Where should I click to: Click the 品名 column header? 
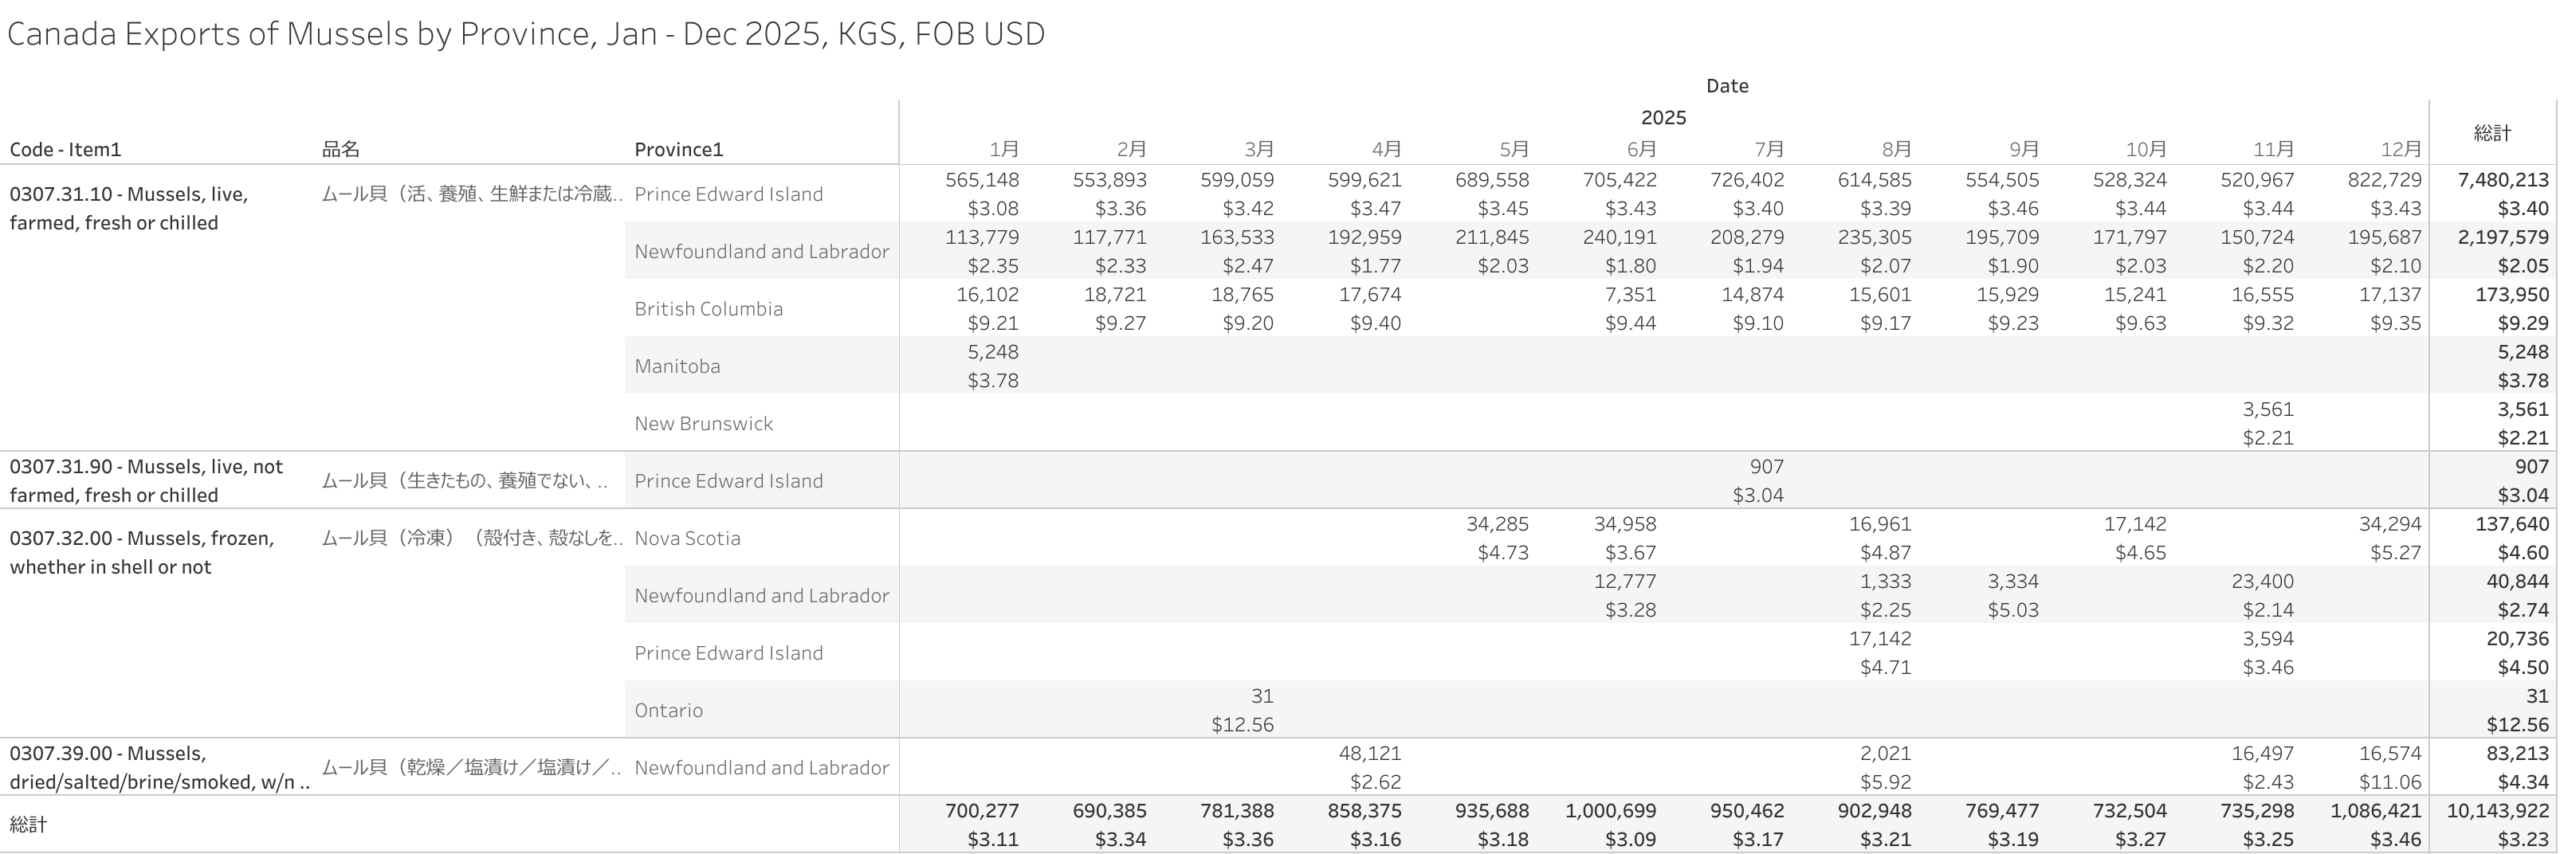tap(340, 149)
